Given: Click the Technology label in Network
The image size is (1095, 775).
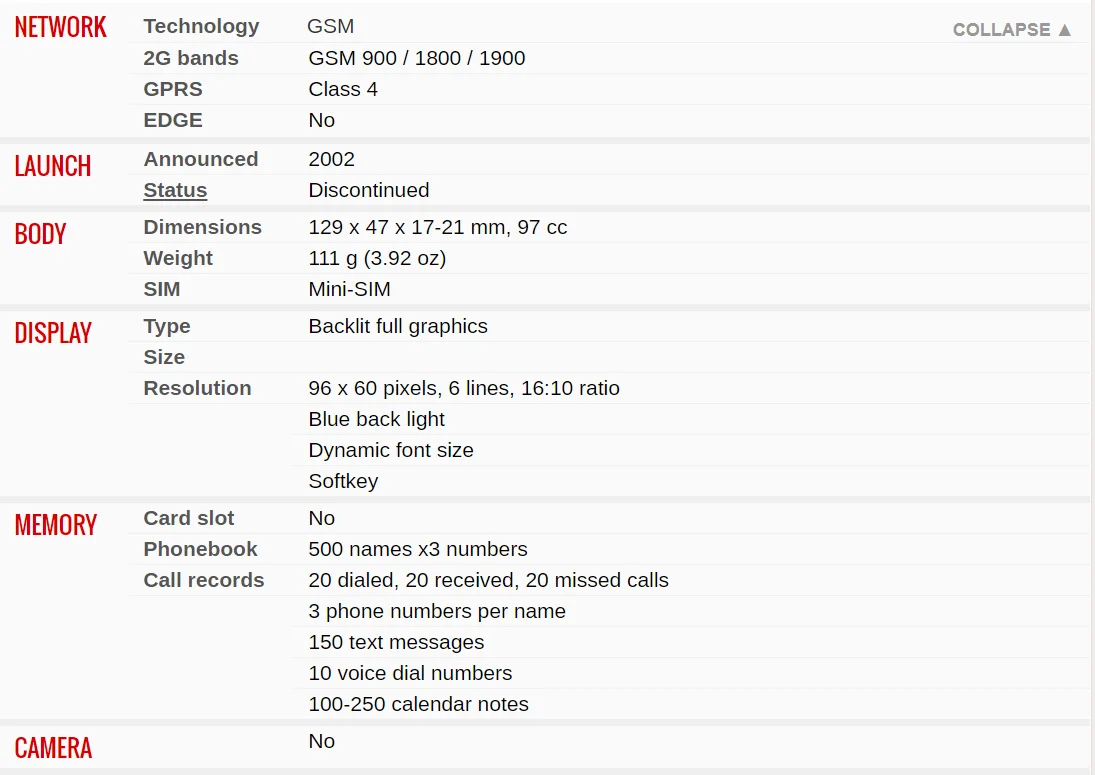Looking at the screenshot, I should pyautogui.click(x=201, y=26).
